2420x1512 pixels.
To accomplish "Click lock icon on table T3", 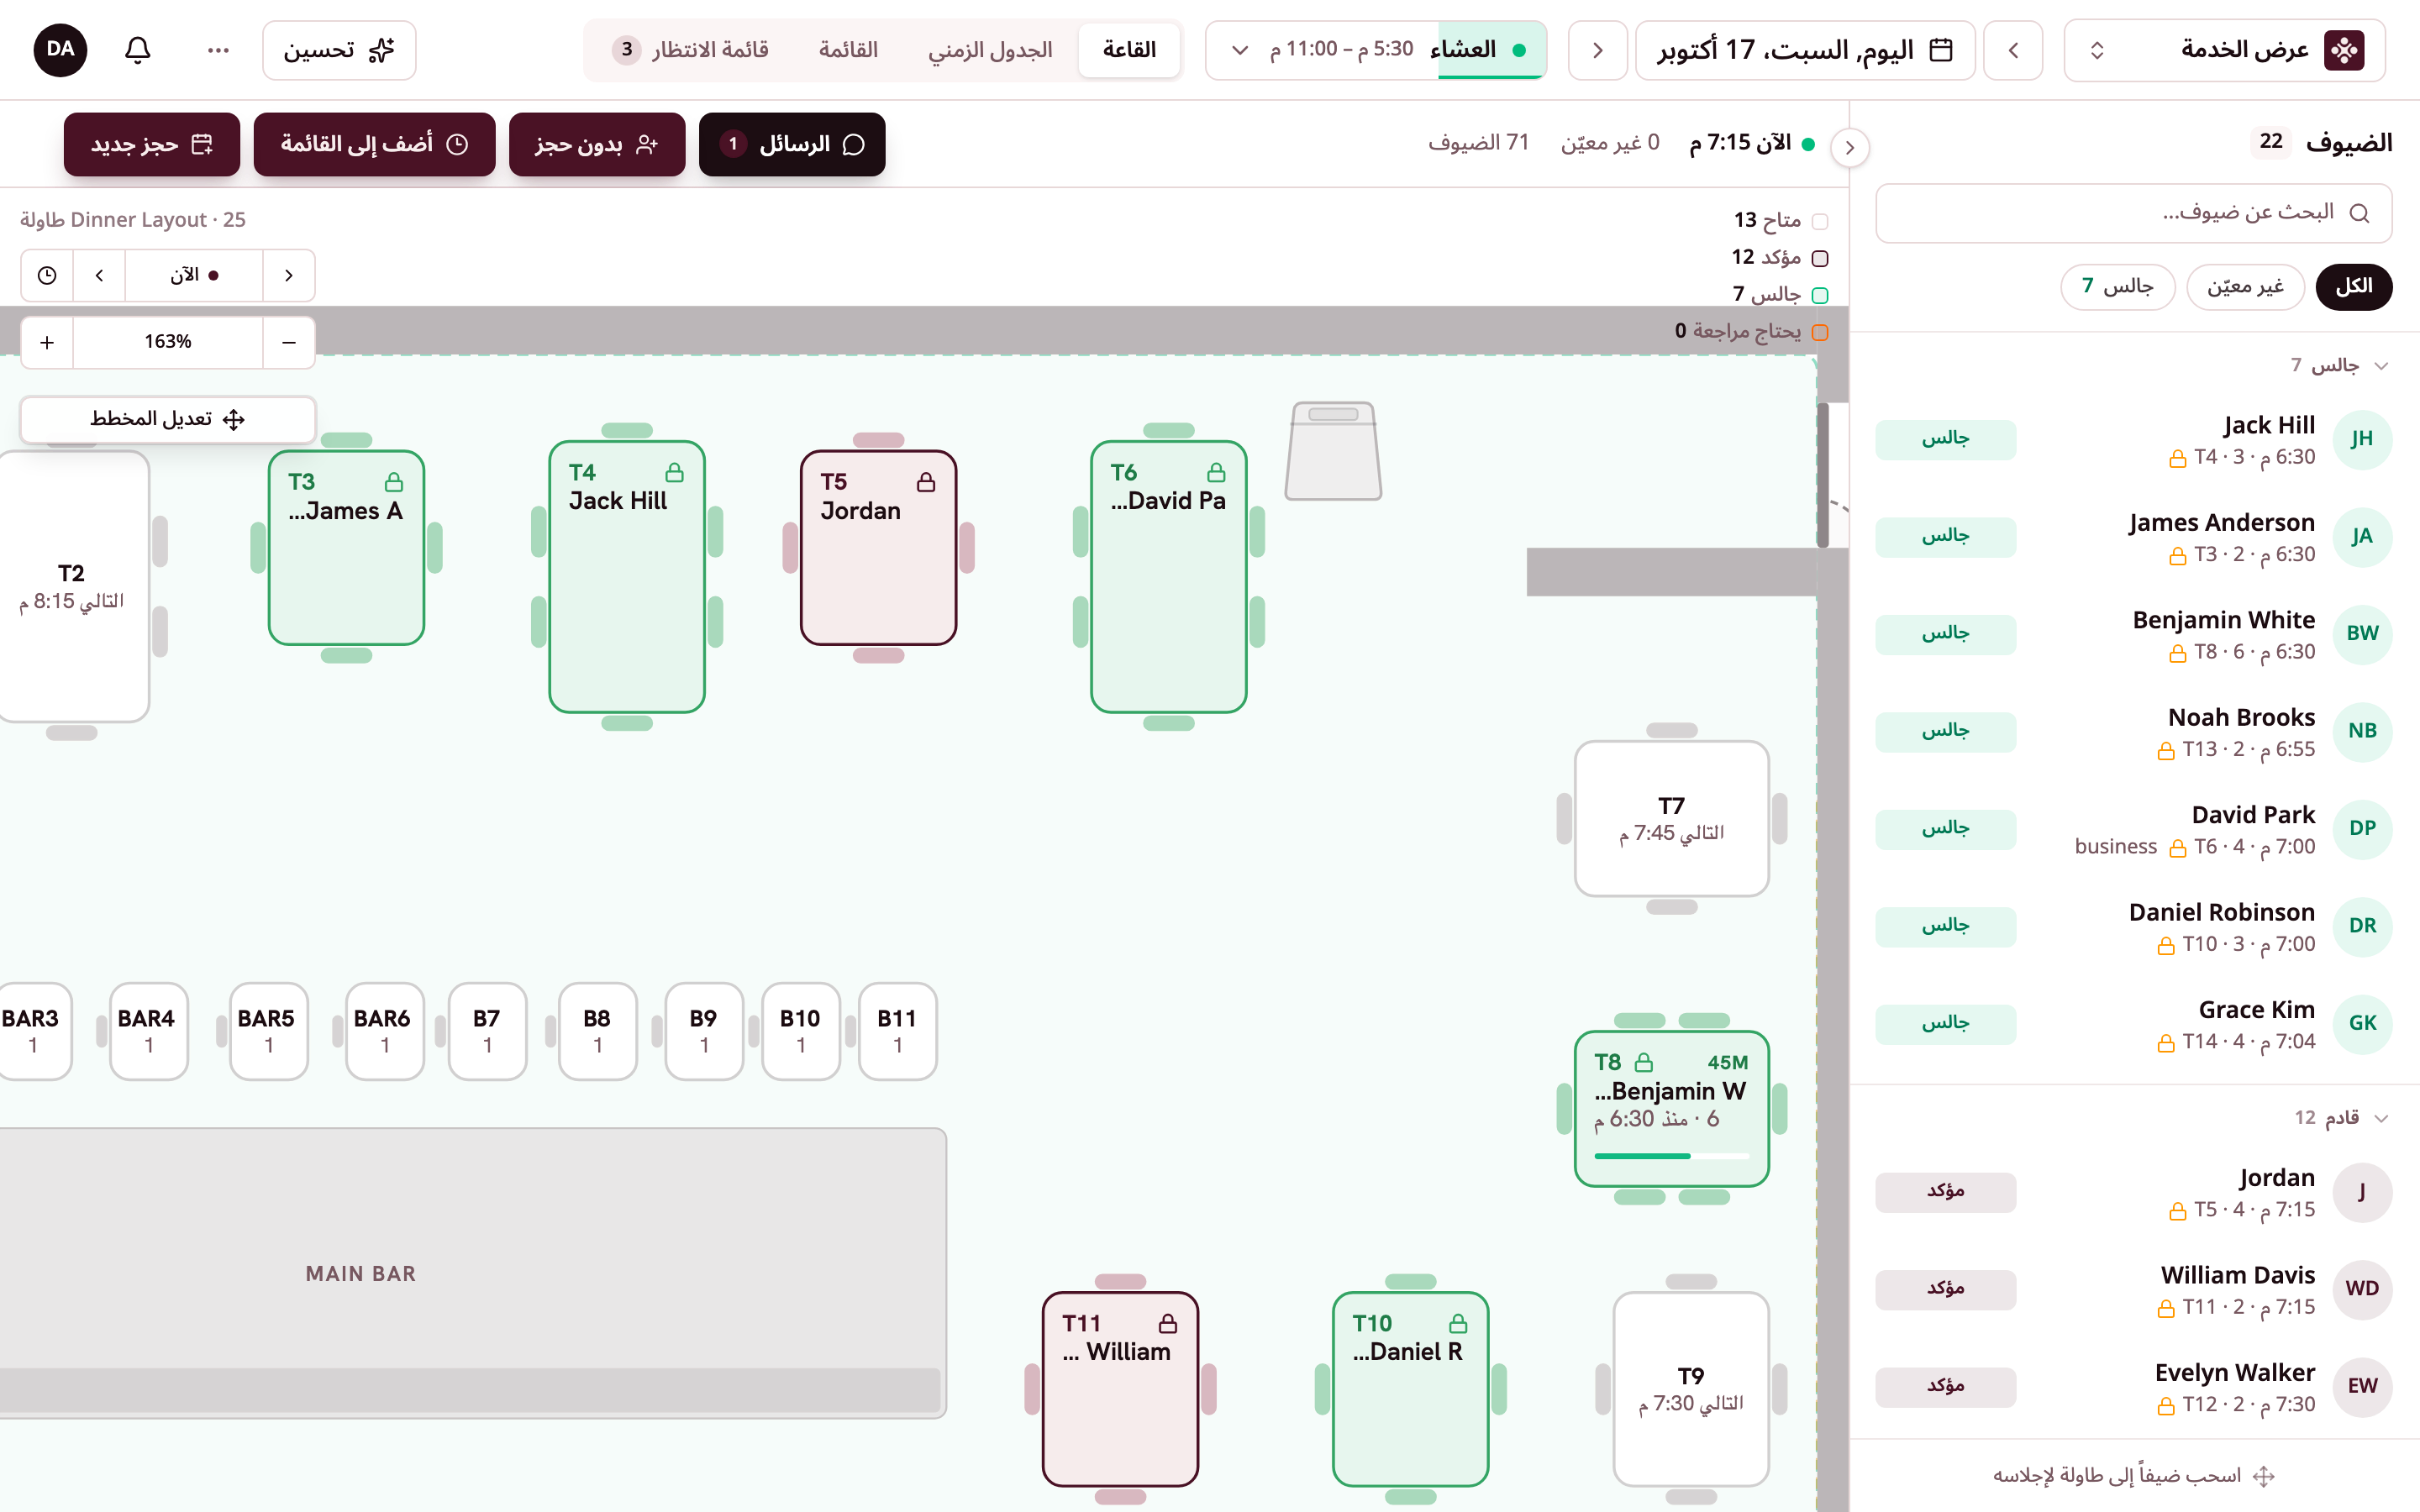I will [394, 483].
